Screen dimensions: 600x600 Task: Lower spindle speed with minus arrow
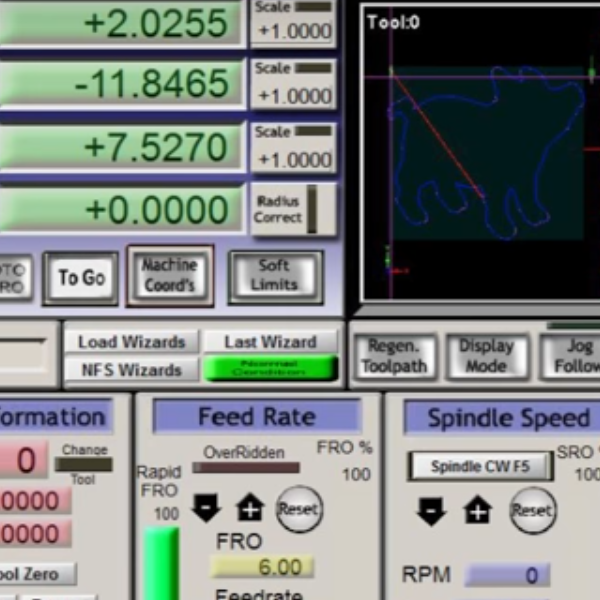pyautogui.click(x=431, y=511)
